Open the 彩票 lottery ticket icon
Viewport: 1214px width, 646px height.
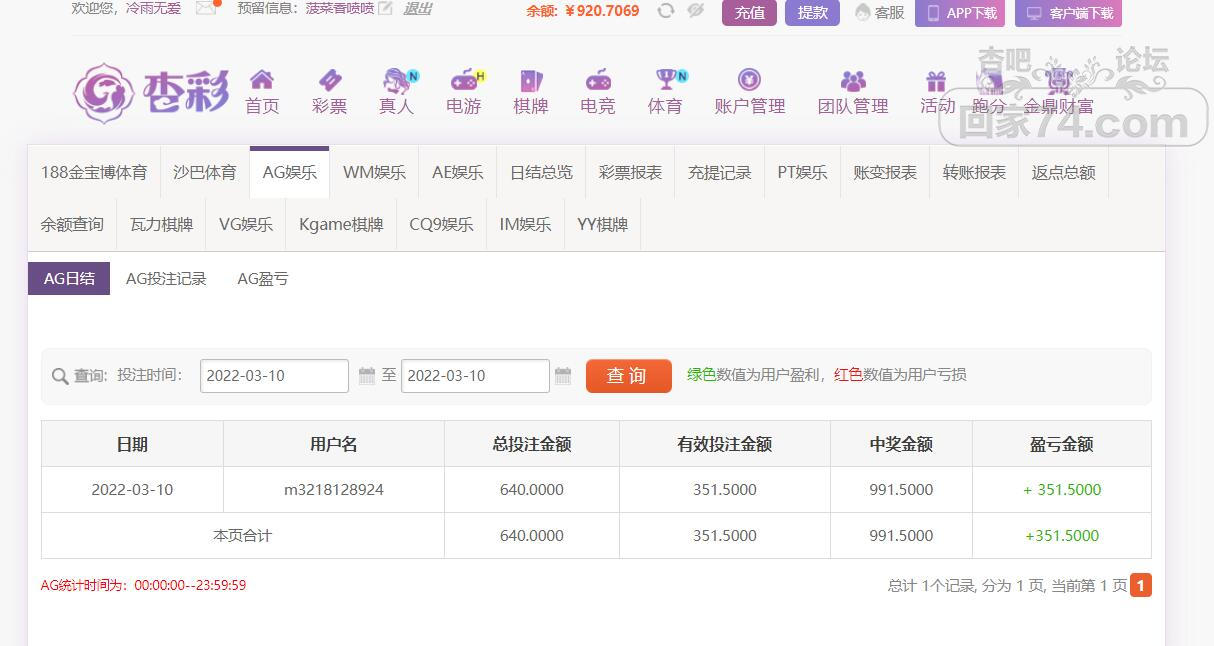pyautogui.click(x=329, y=81)
